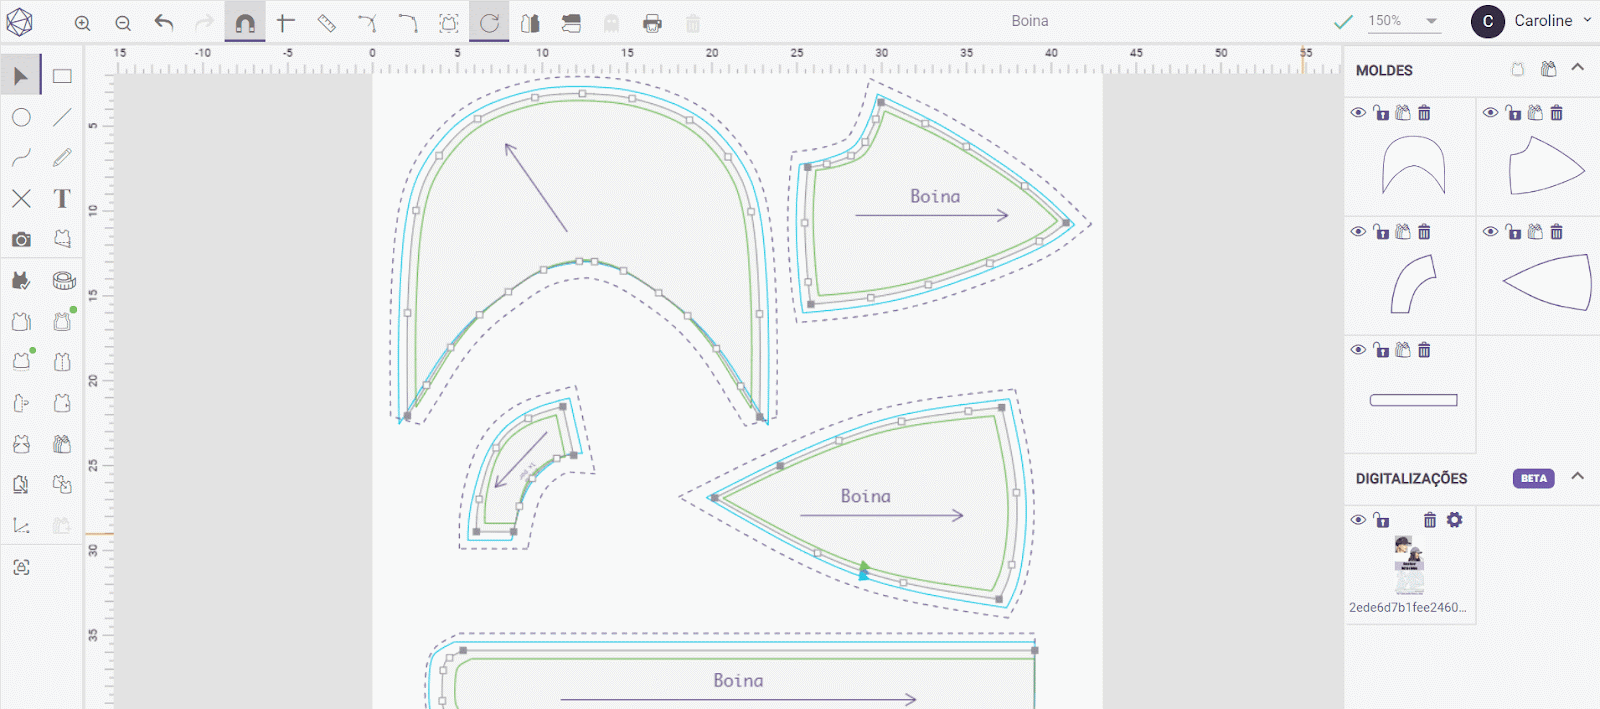Open the camera capture tool
1600x709 pixels.
click(21, 239)
